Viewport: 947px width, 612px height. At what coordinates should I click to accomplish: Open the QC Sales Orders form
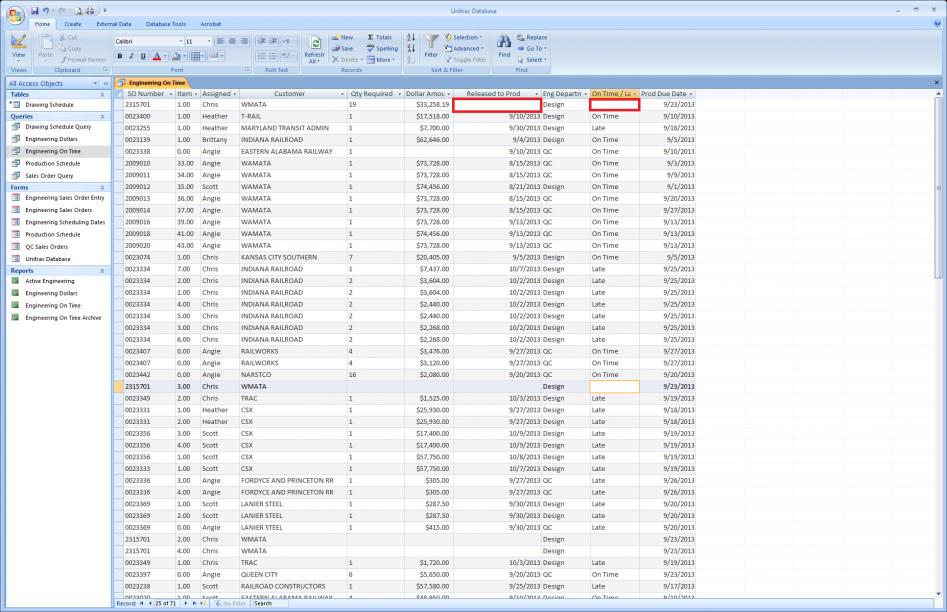pos(47,246)
